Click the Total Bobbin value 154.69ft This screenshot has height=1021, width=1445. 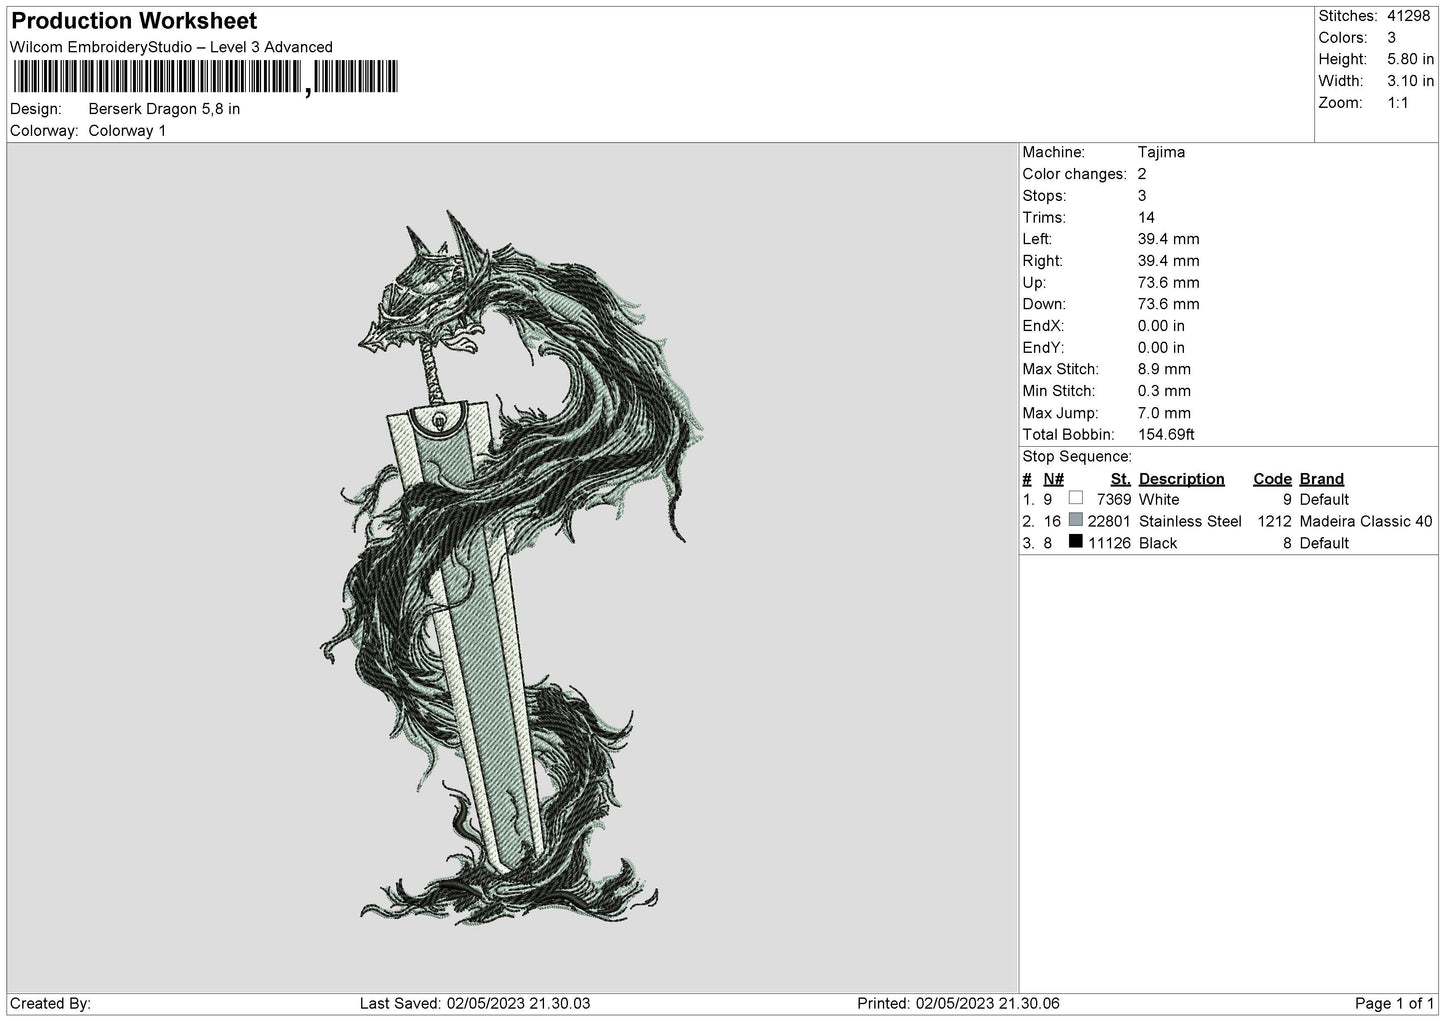tap(1166, 435)
